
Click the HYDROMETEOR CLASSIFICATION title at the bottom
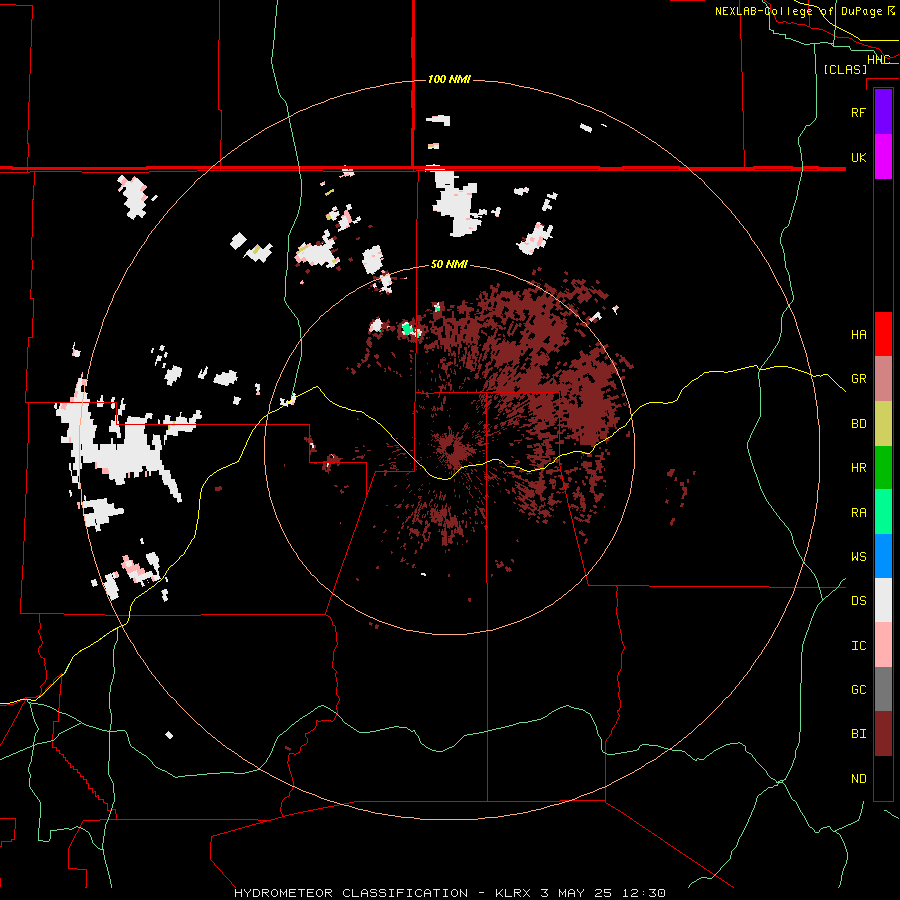point(351,893)
